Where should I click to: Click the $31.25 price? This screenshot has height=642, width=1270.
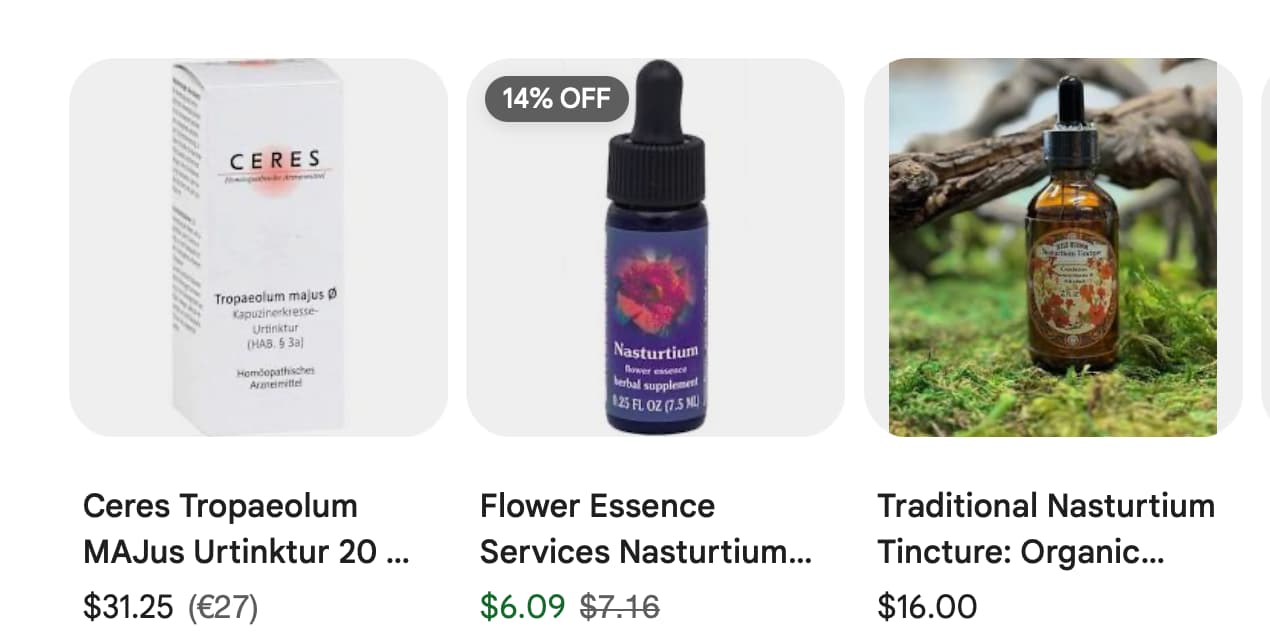click(128, 607)
